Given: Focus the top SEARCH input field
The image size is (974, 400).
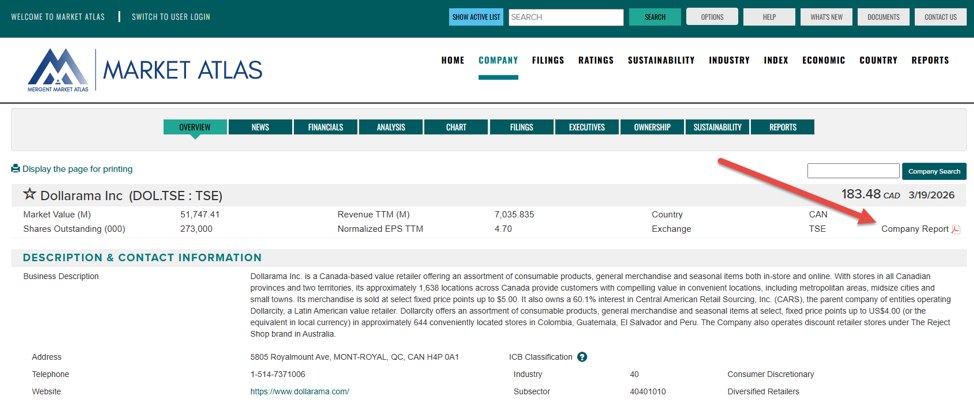Looking at the screenshot, I should click(566, 17).
